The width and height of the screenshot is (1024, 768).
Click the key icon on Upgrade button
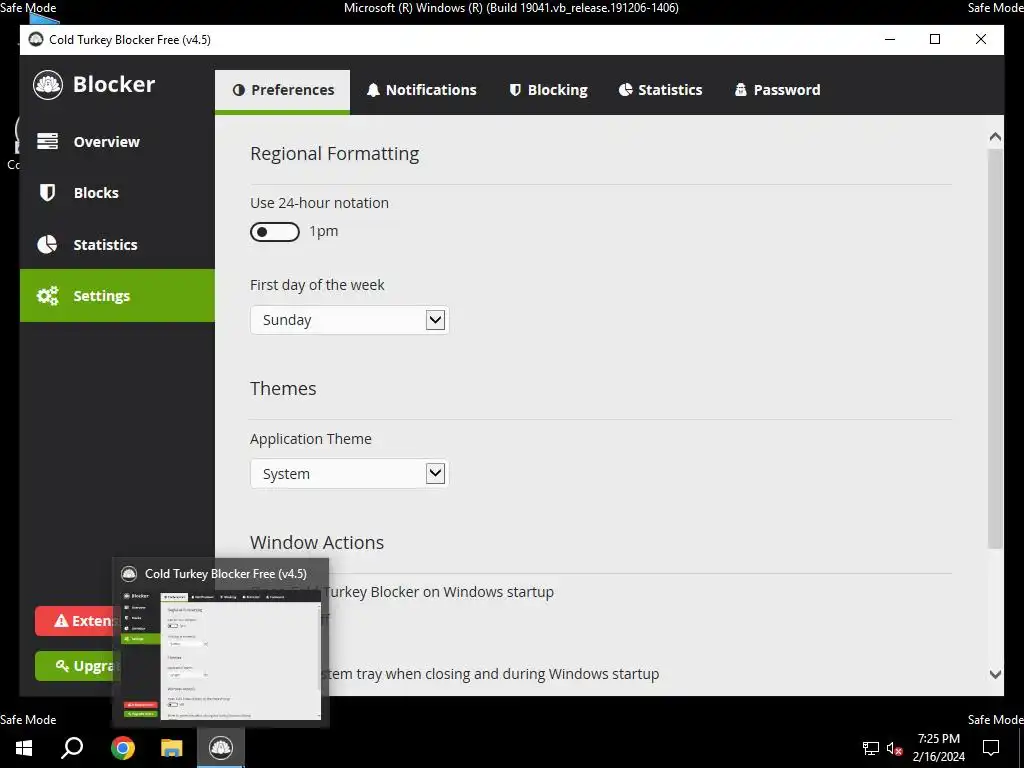(x=62, y=665)
